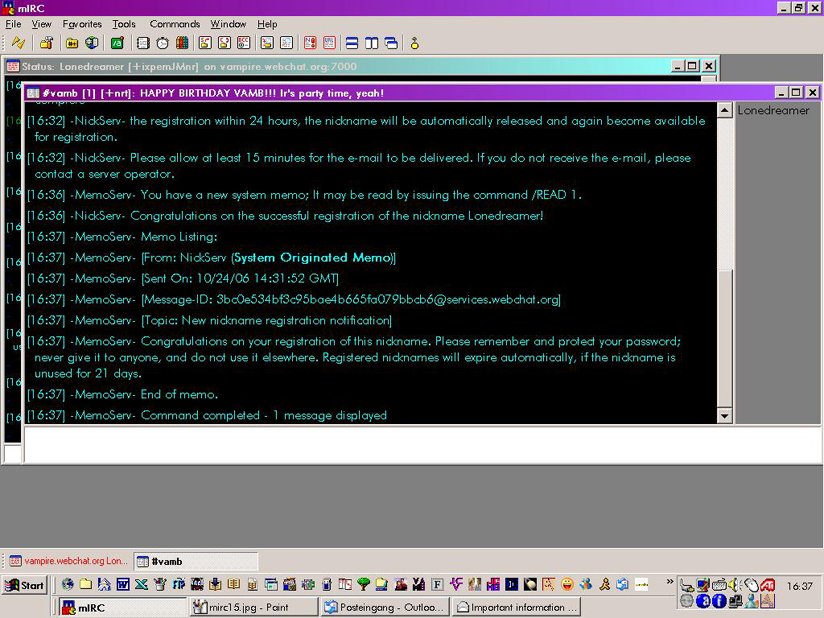Viewport: 824px width, 618px height.
Task: Click the system tray clock 16:37
Action: (799, 586)
